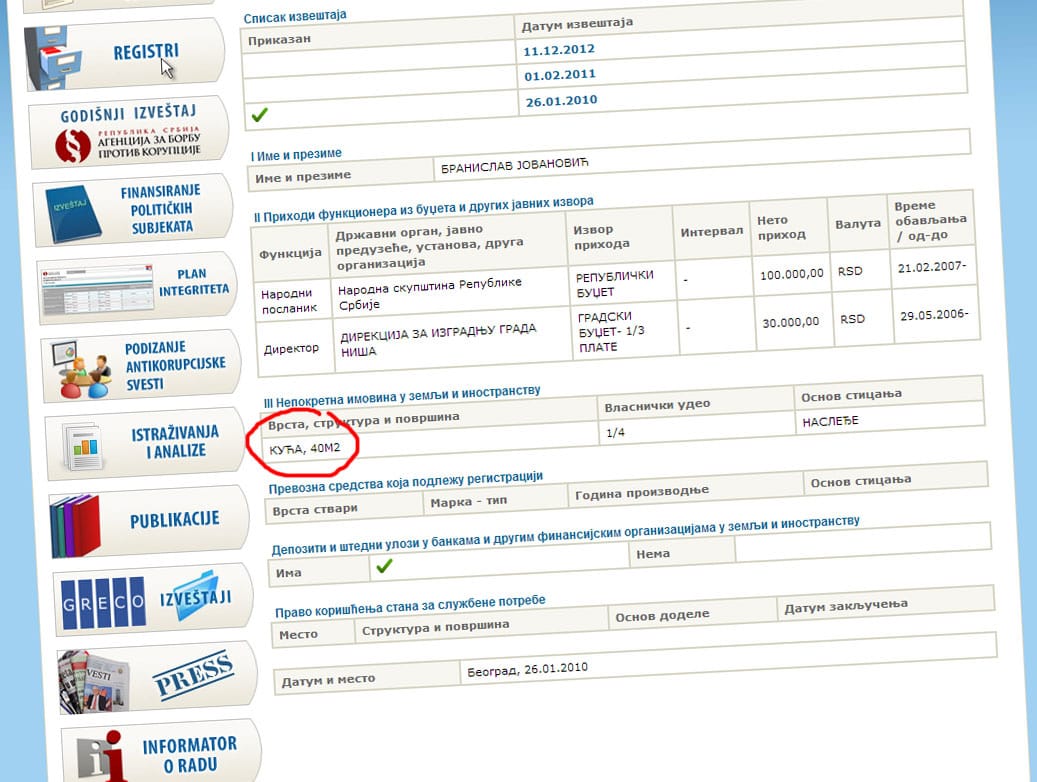Open Finansiranje Političkih Subjekata menu

160,209
